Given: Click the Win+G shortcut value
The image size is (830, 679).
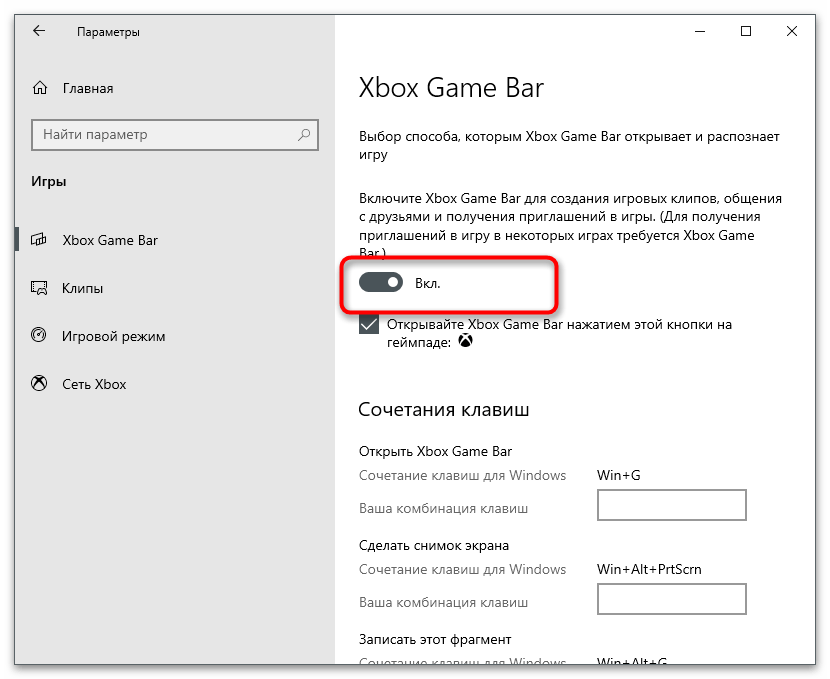Looking at the screenshot, I should (619, 475).
